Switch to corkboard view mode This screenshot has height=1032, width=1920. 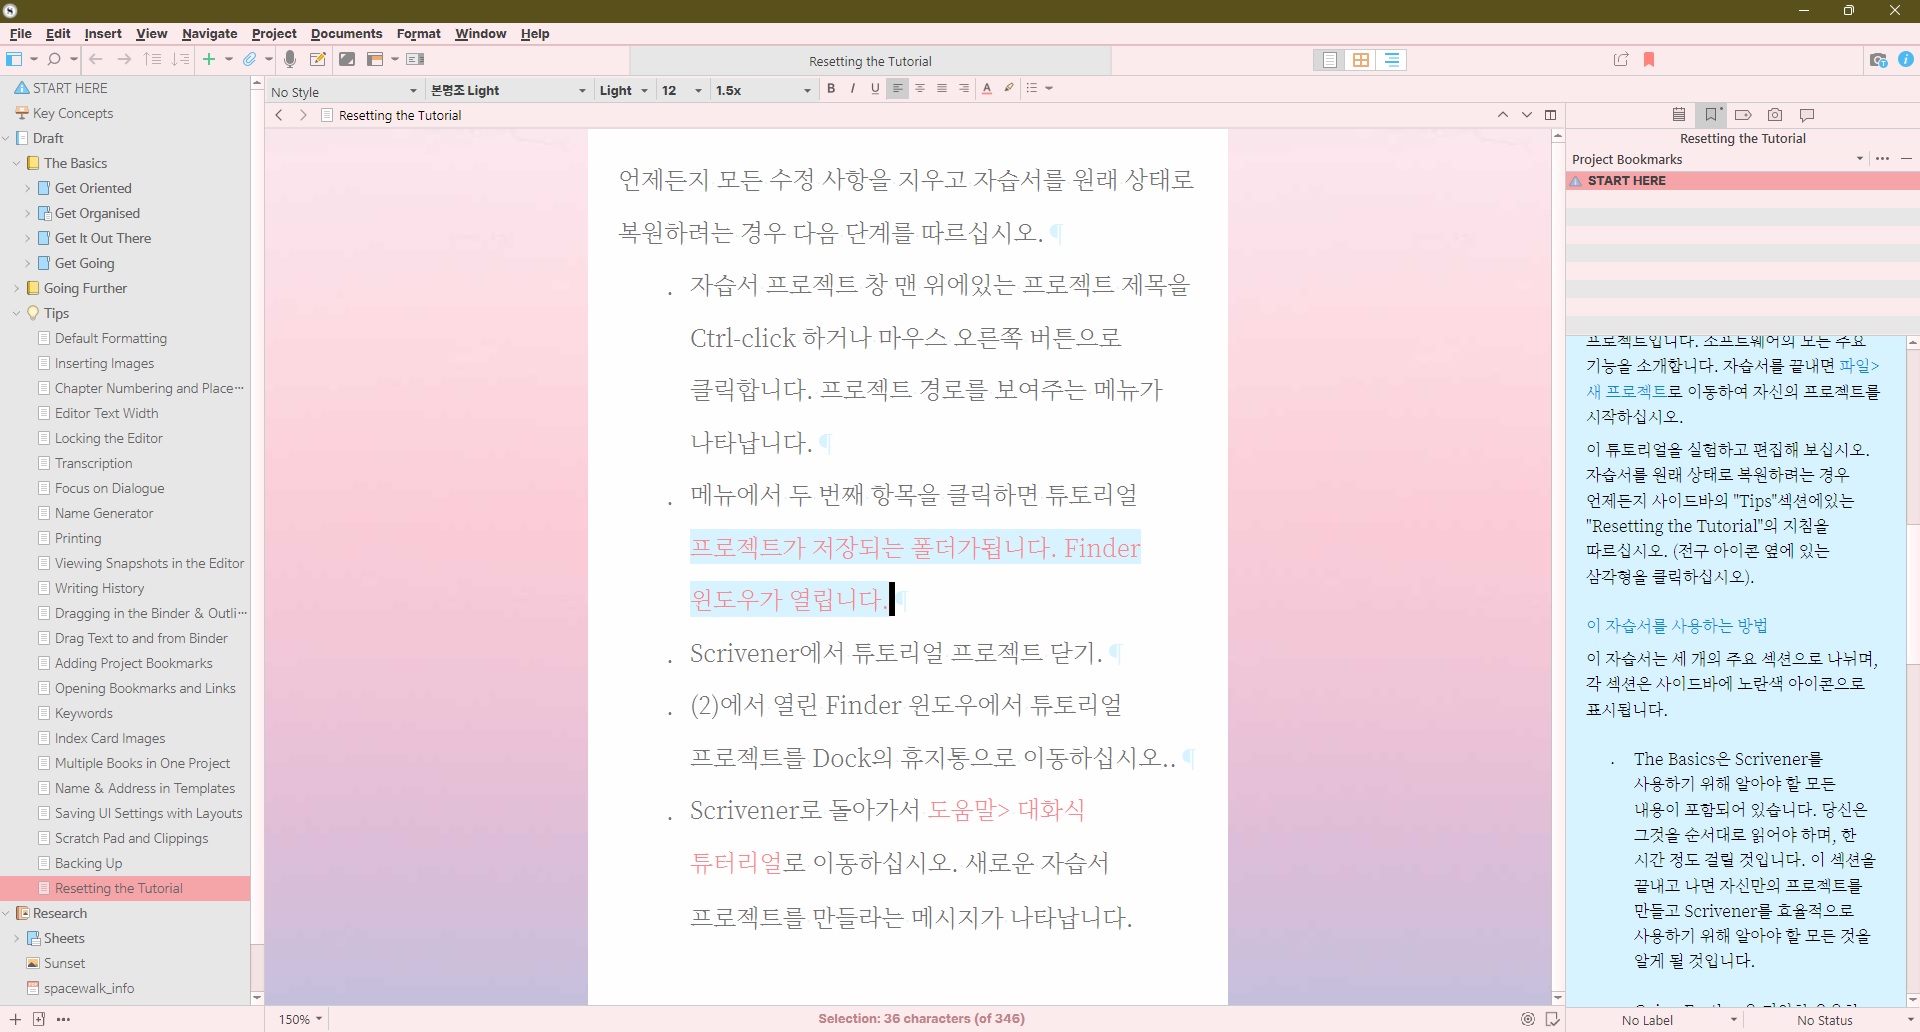coord(1361,60)
